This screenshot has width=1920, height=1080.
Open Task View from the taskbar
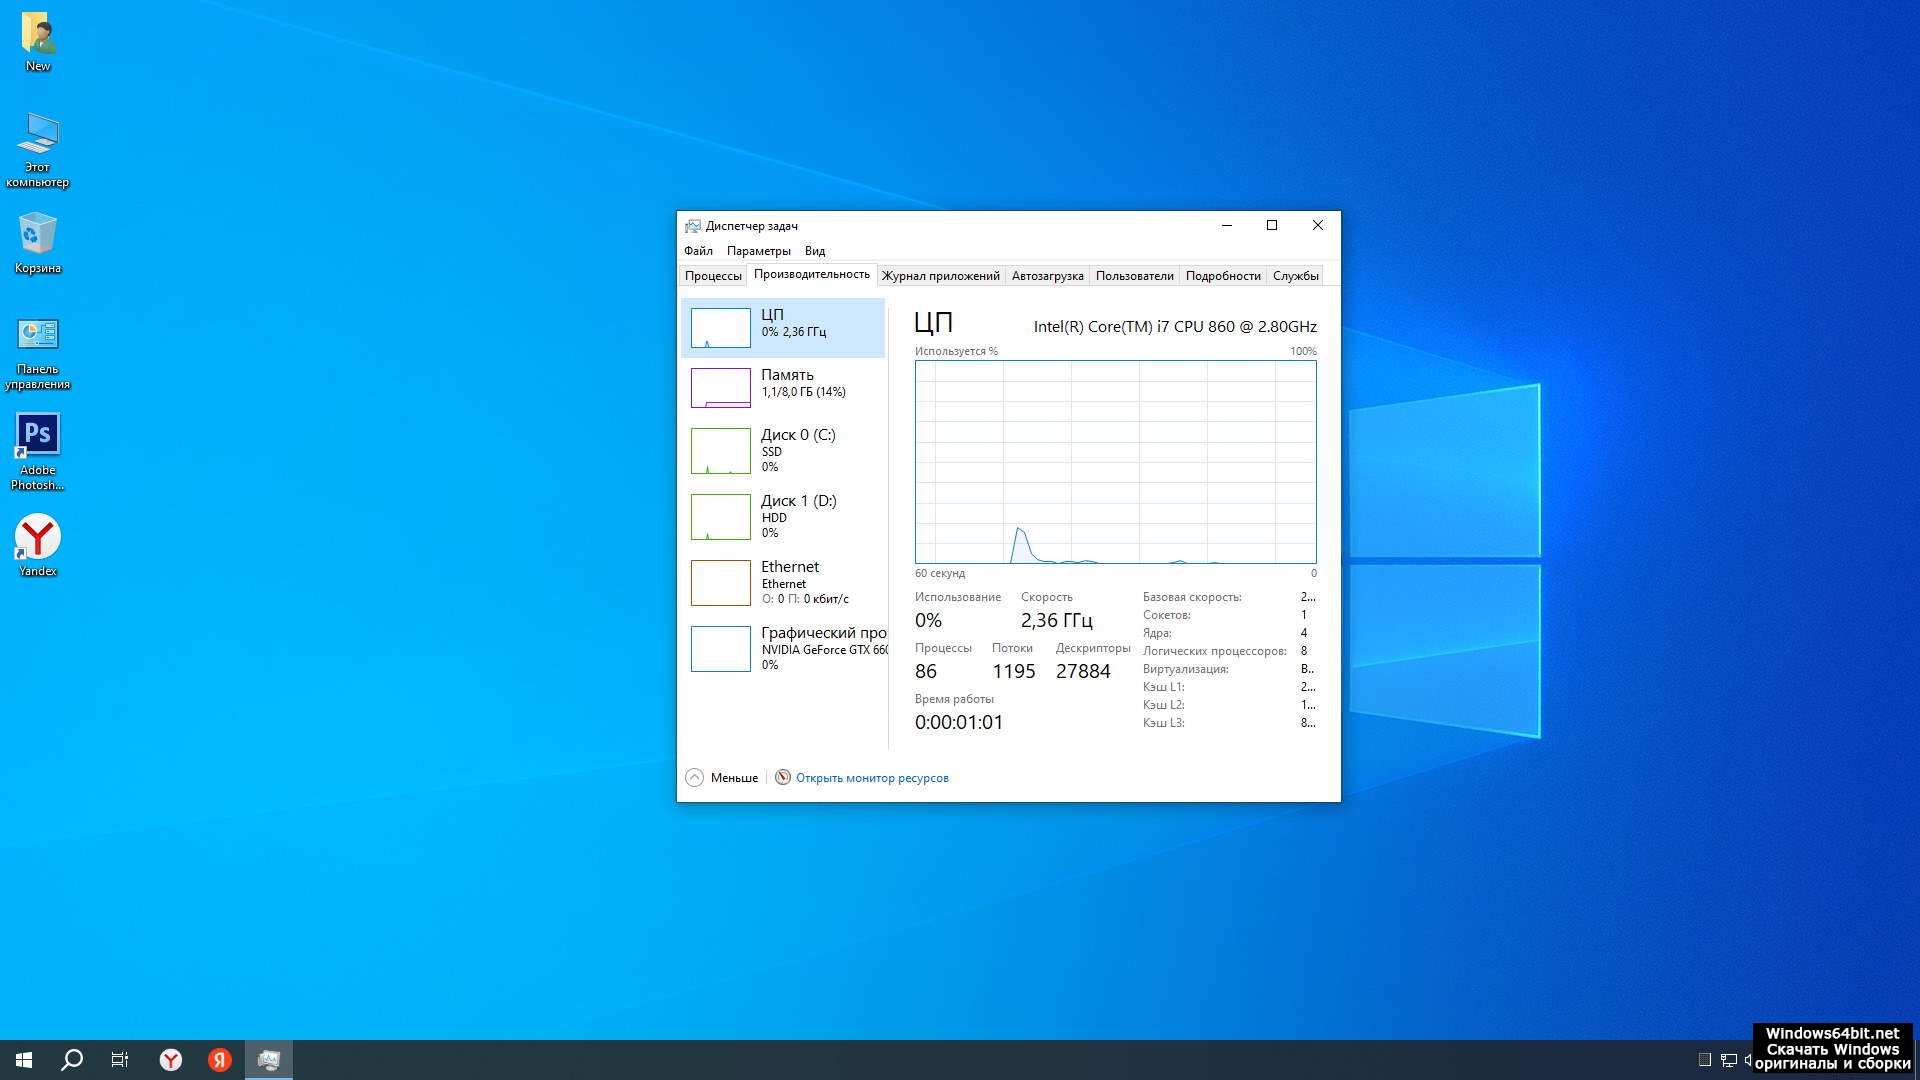120,1060
